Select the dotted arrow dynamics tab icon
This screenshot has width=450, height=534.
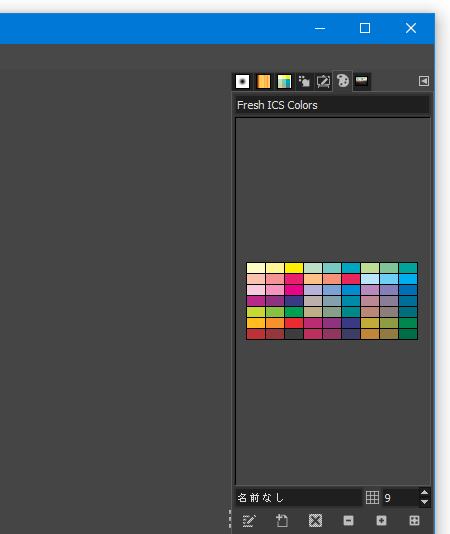click(304, 81)
